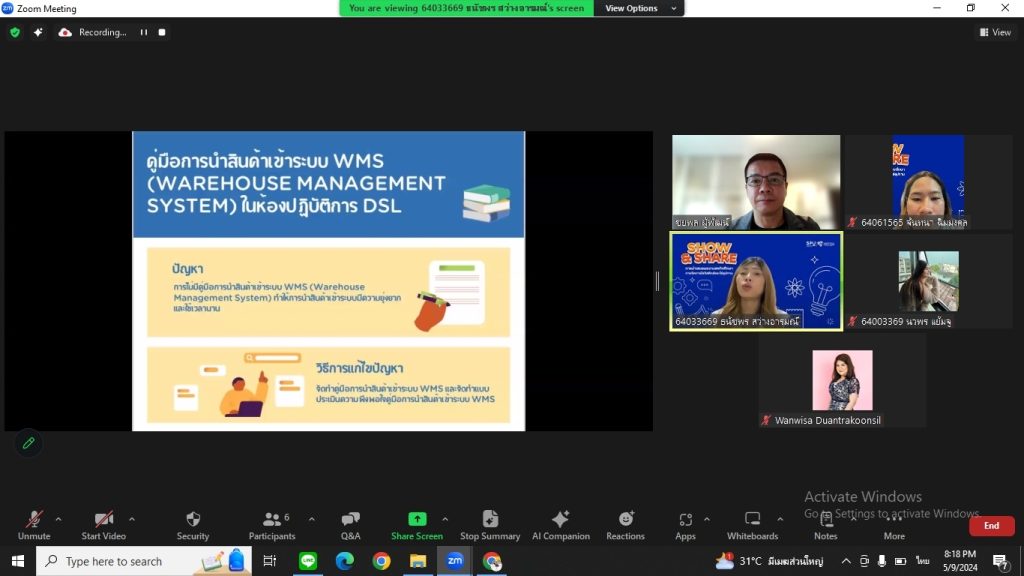Screen dimensions: 1024x576
Task: Open the Whiteboards tool
Action: click(x=752, y=526)
